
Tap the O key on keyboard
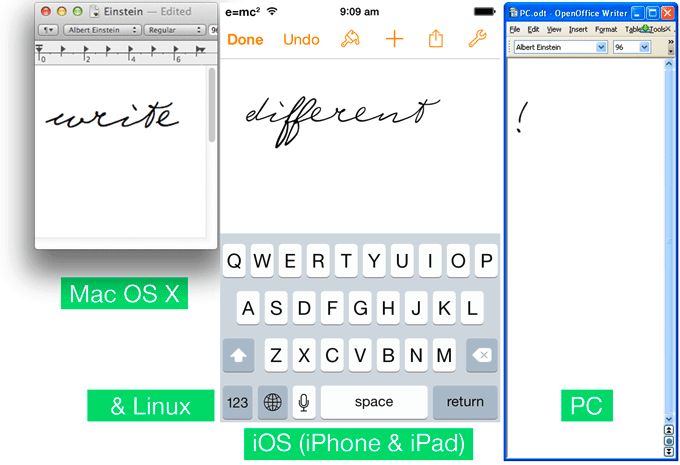tap(458, 261)
